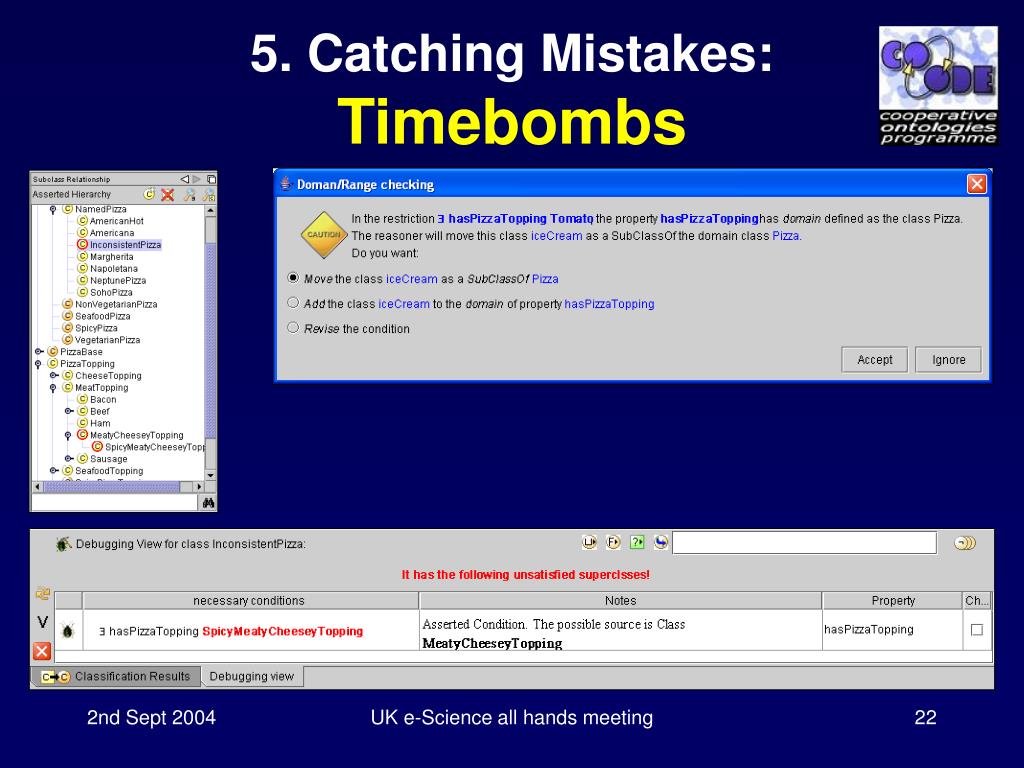The image size is (1024, 768).
Task: Click the back arrow in Subclass Relationship header
Action: (184, 179)
